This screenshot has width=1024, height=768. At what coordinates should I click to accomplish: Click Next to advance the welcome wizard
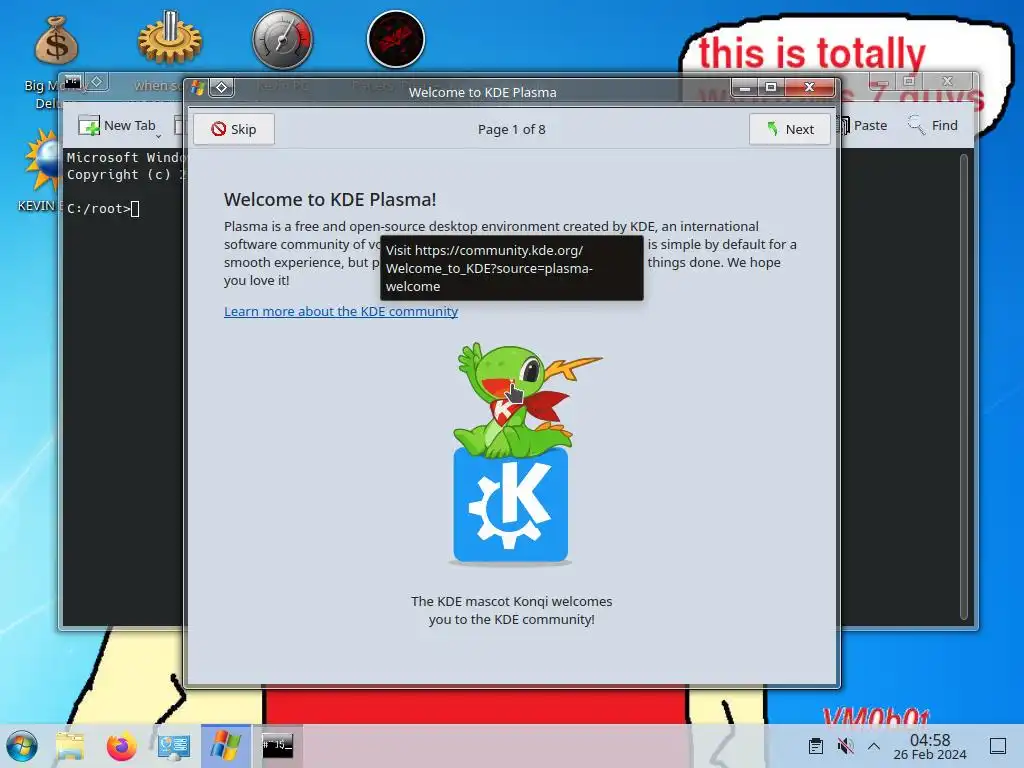790,129
